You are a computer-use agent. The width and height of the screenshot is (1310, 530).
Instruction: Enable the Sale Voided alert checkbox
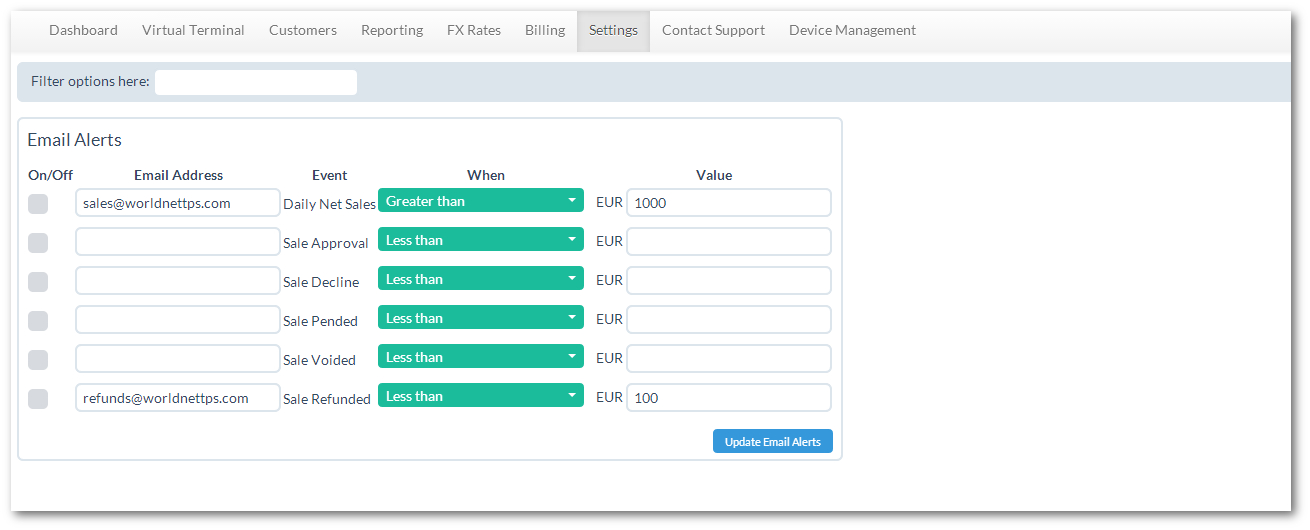pyautogui.click(x=38, y=360)
